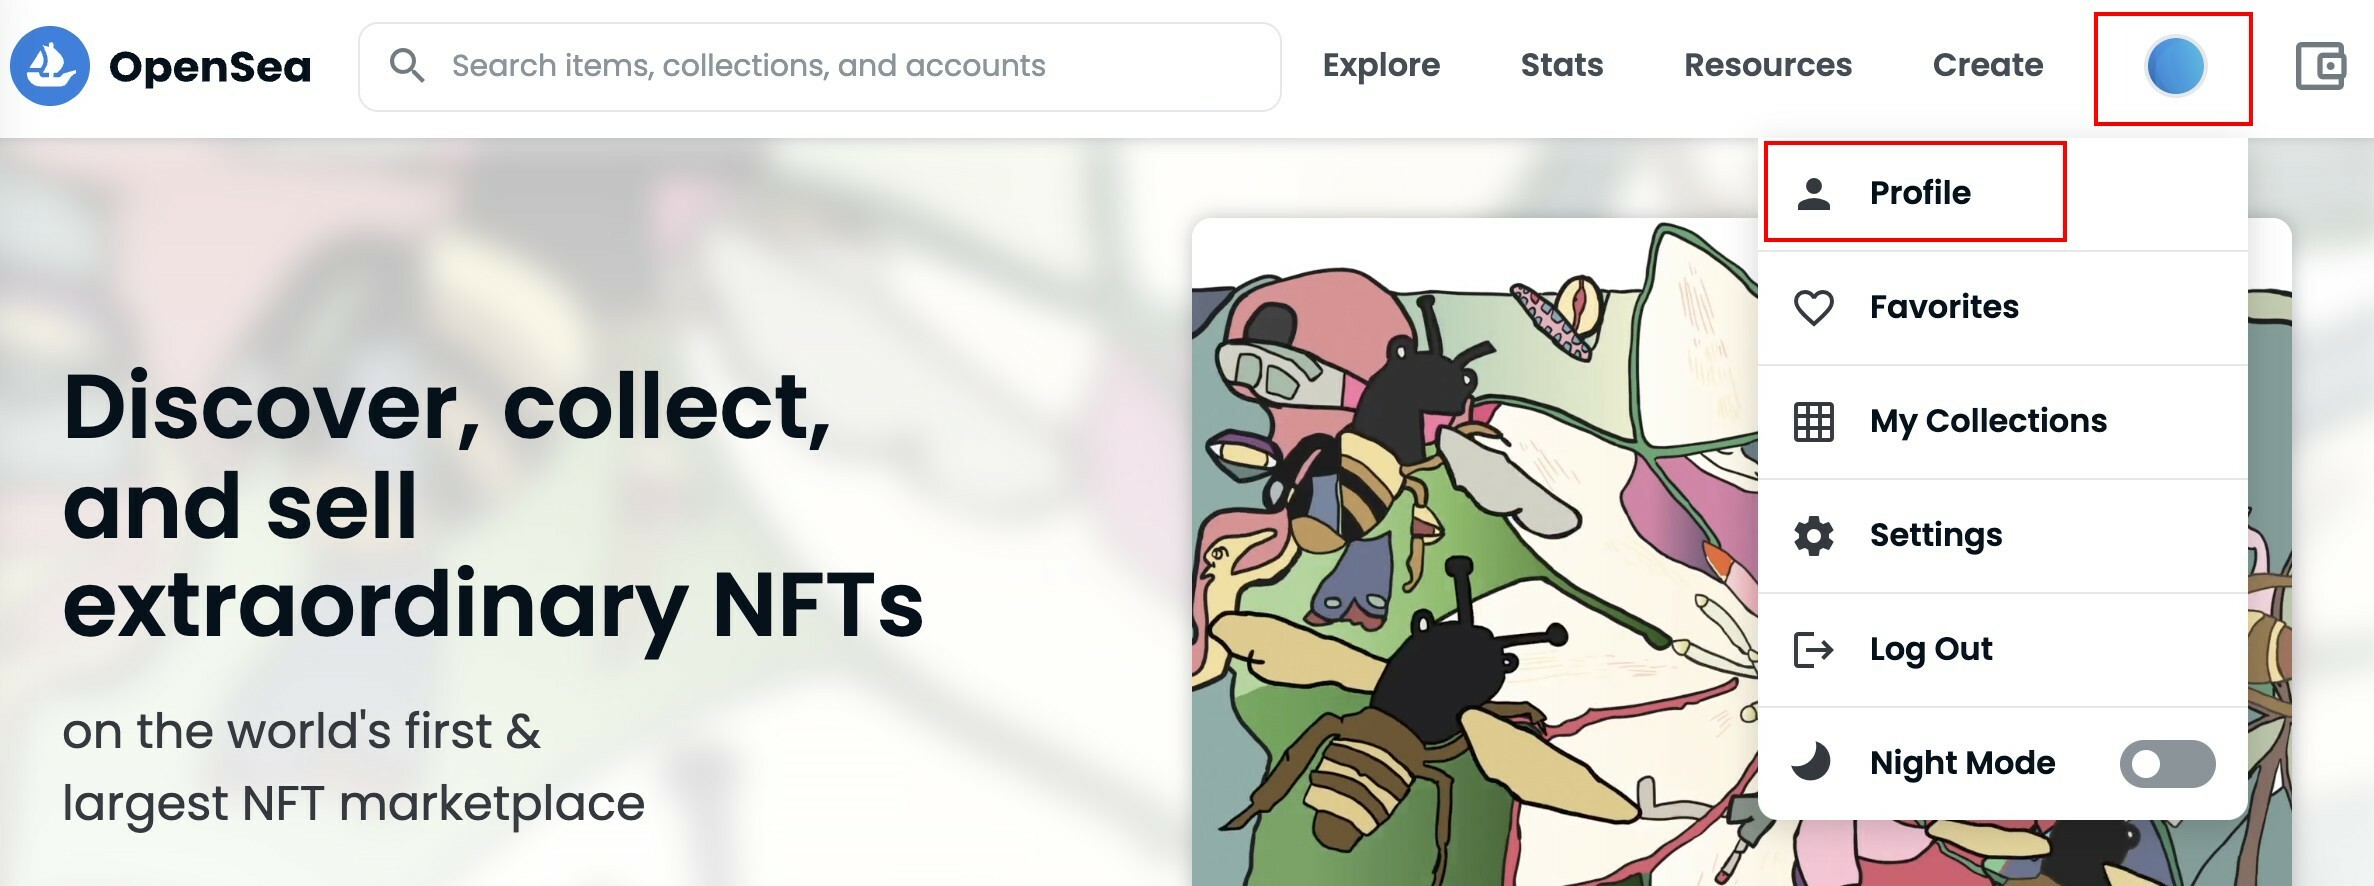This screenshot has height=886, width=2374.
Task: Click the Night Mode moon icon
Action: [x=1811, y=763]
